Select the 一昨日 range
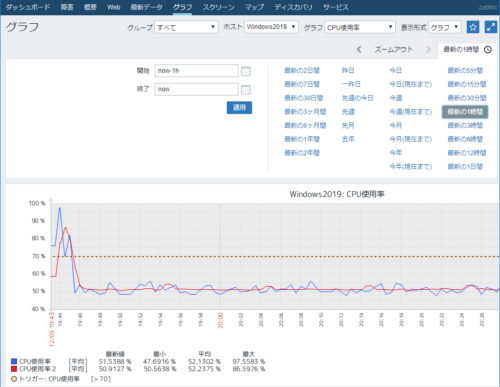This screenshot has width=500, height=387. coord(351,84)
